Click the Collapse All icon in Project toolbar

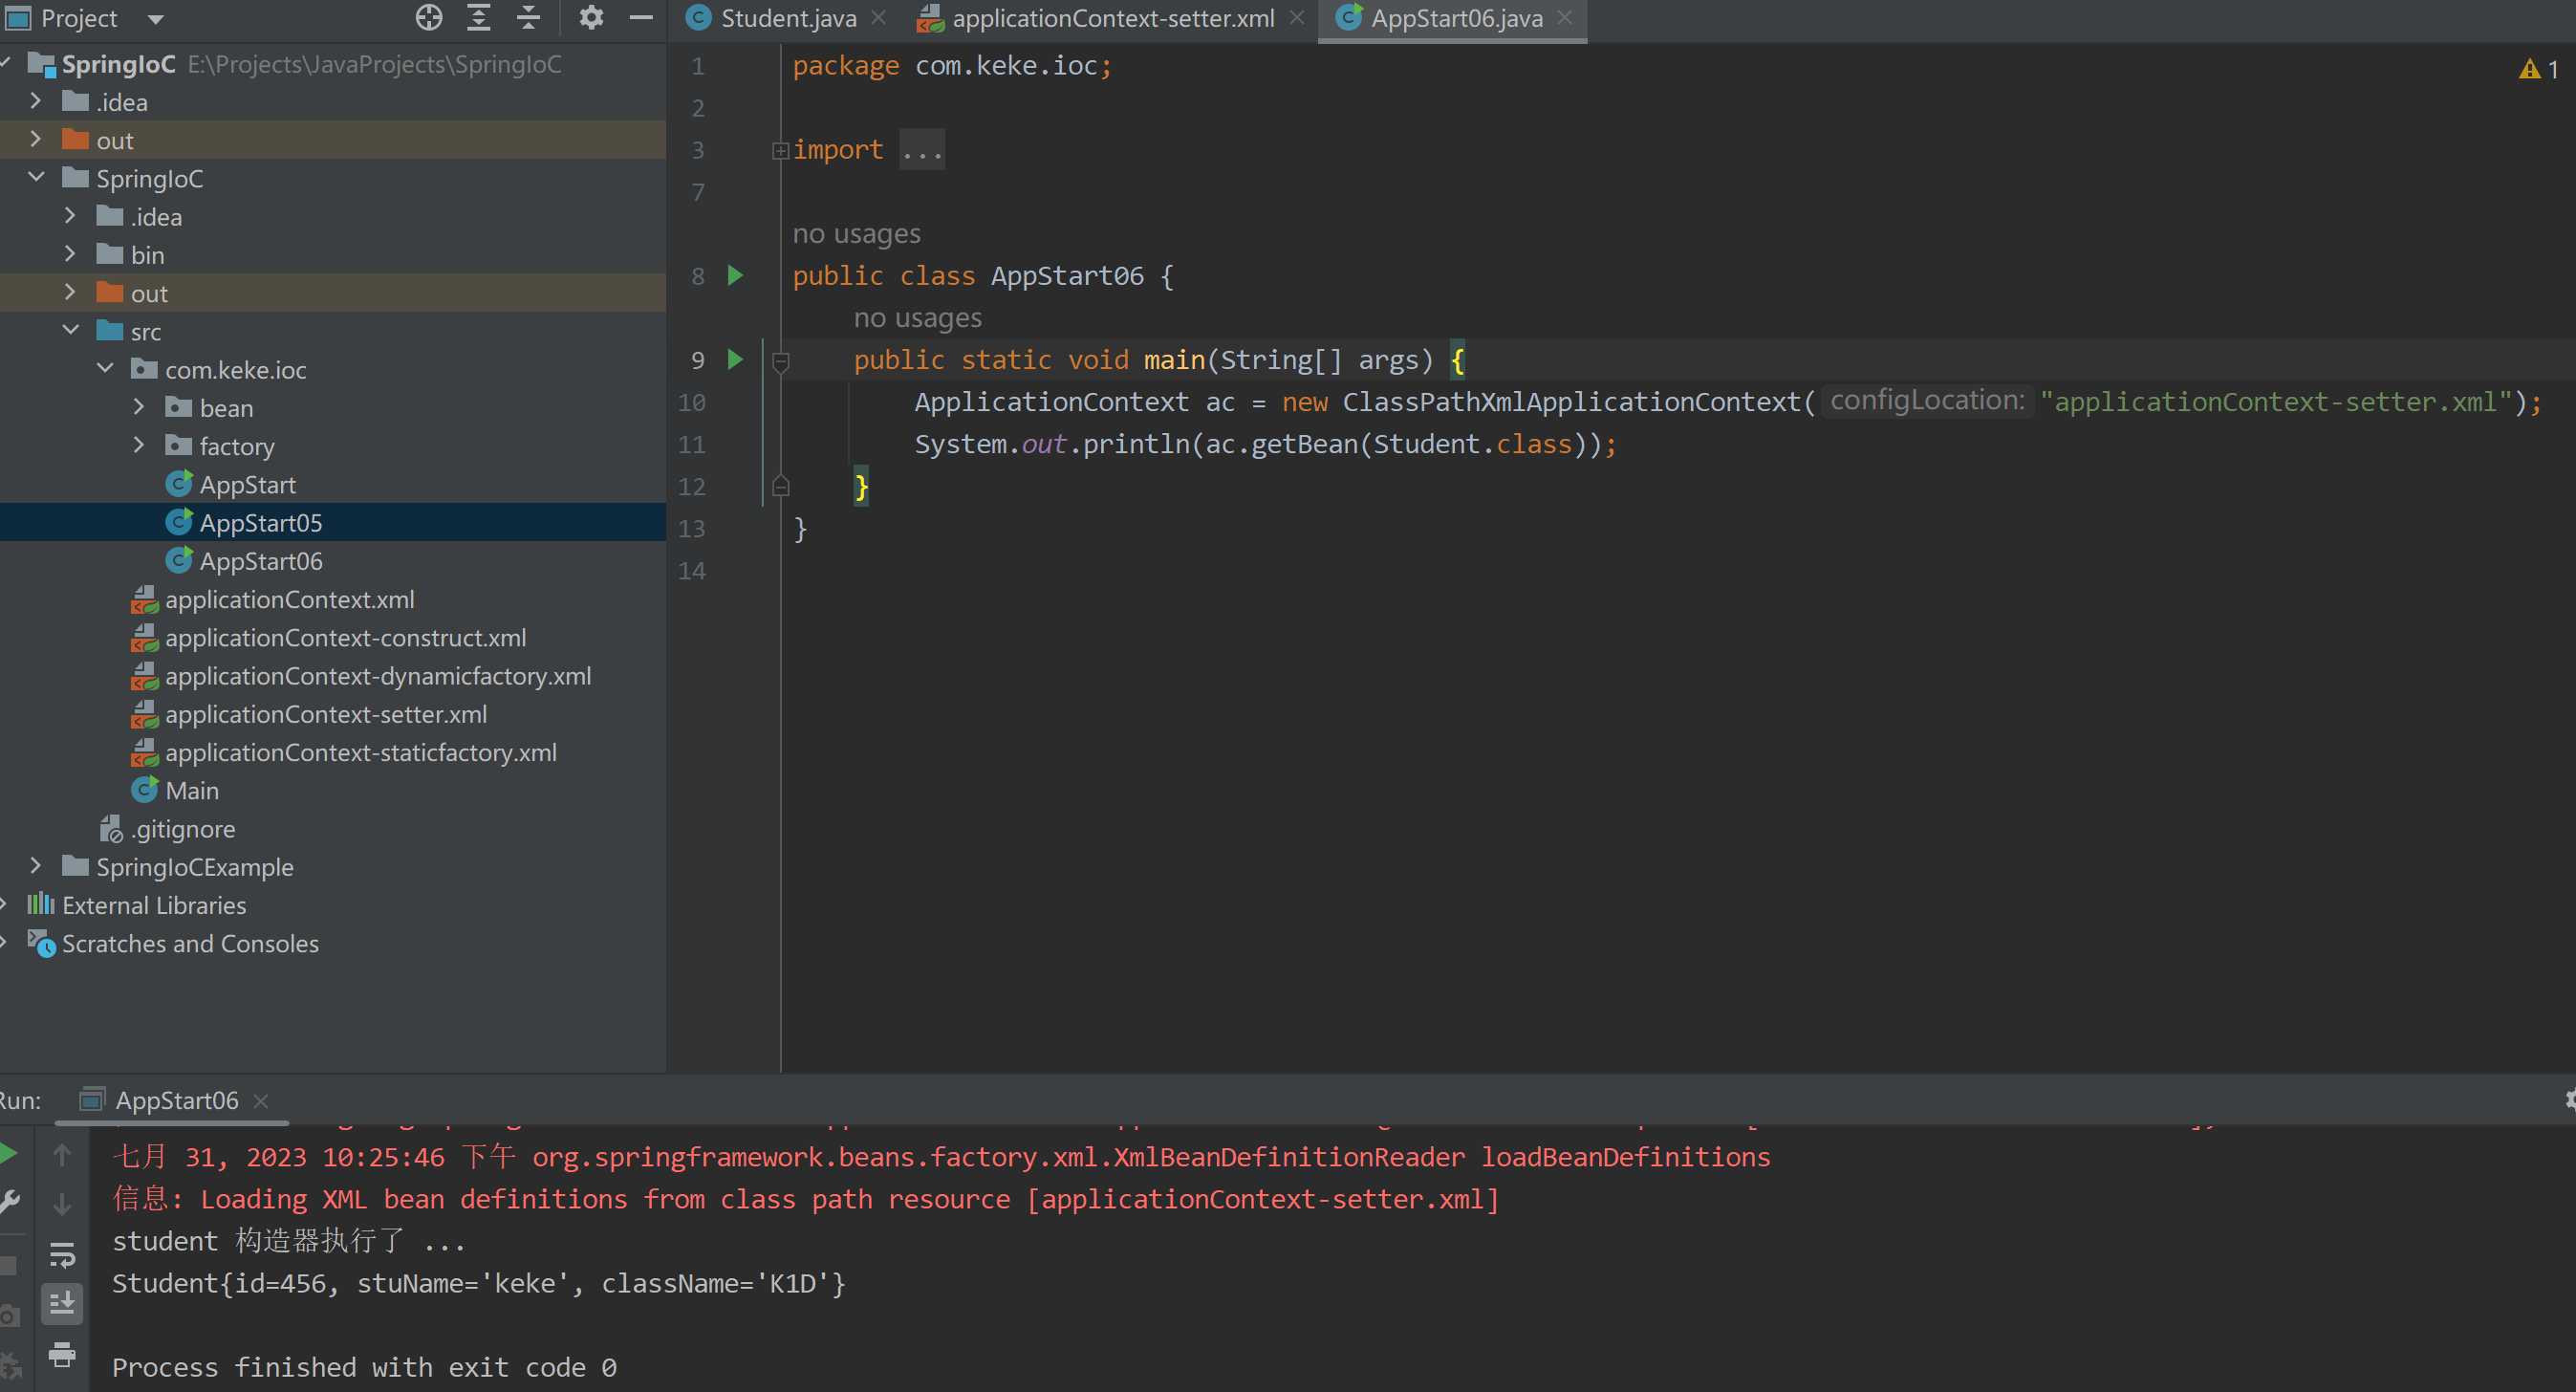tap(529, 17)
